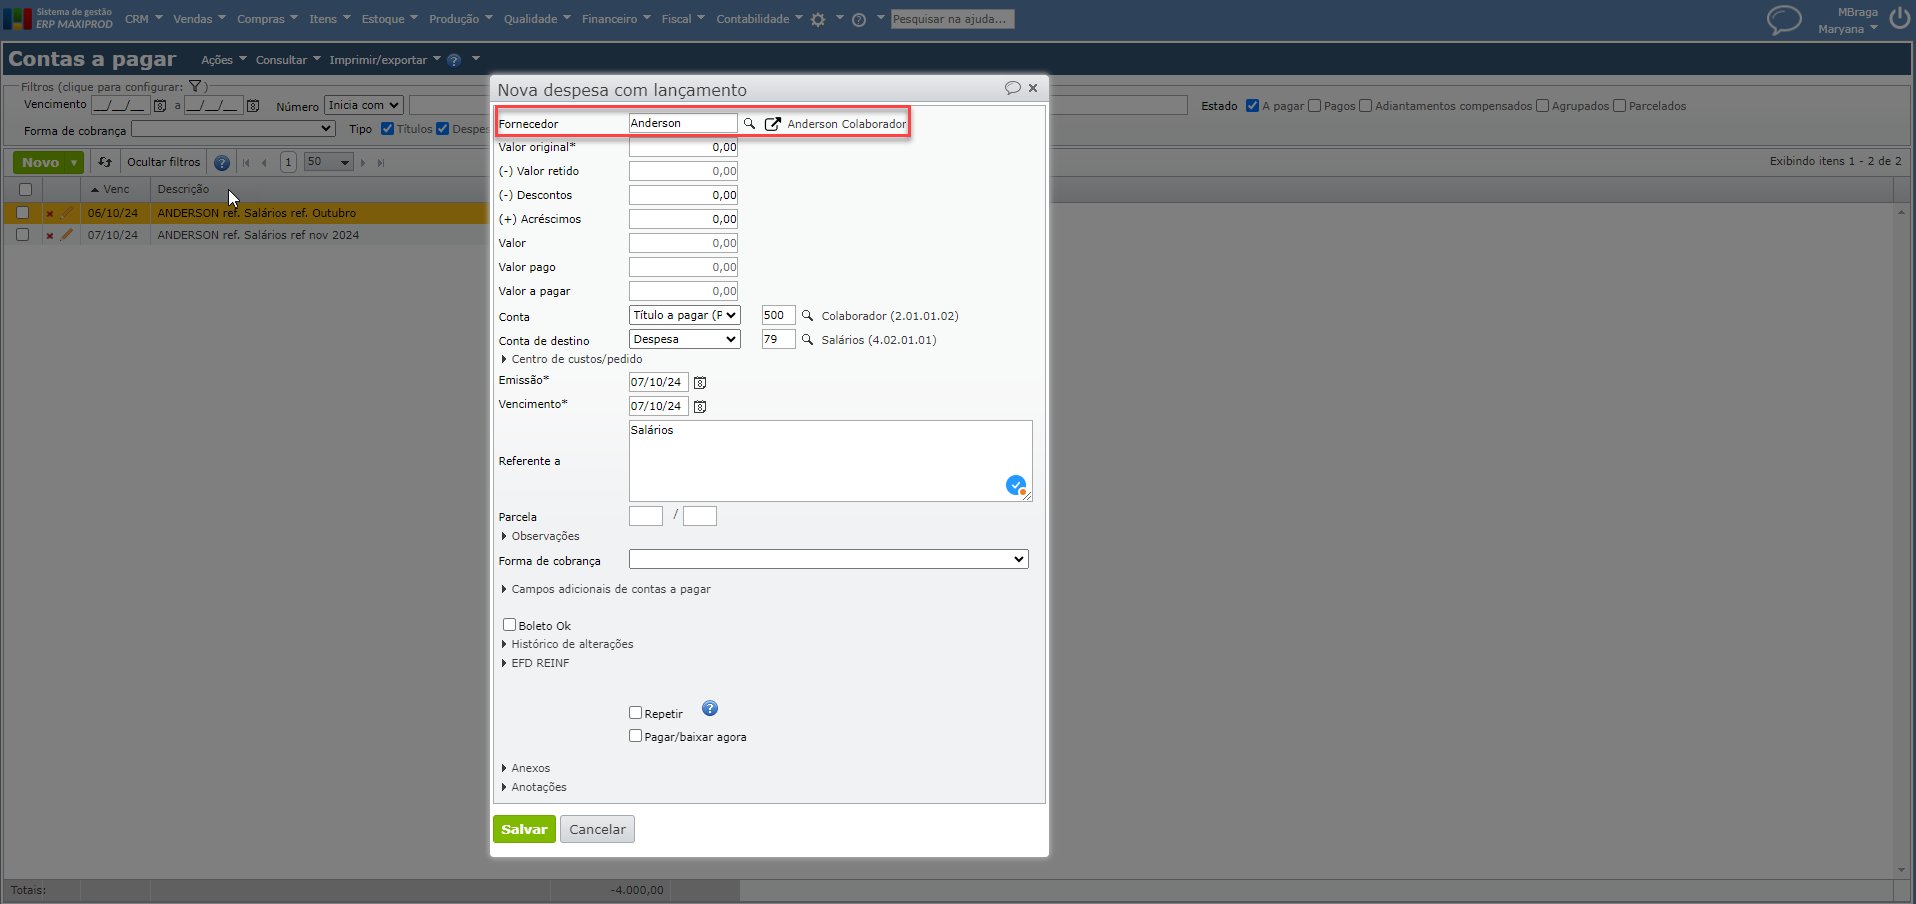Click the power logout icon
The width and height of the screenshot is (1916, 904).
[x=1899, y=18]
